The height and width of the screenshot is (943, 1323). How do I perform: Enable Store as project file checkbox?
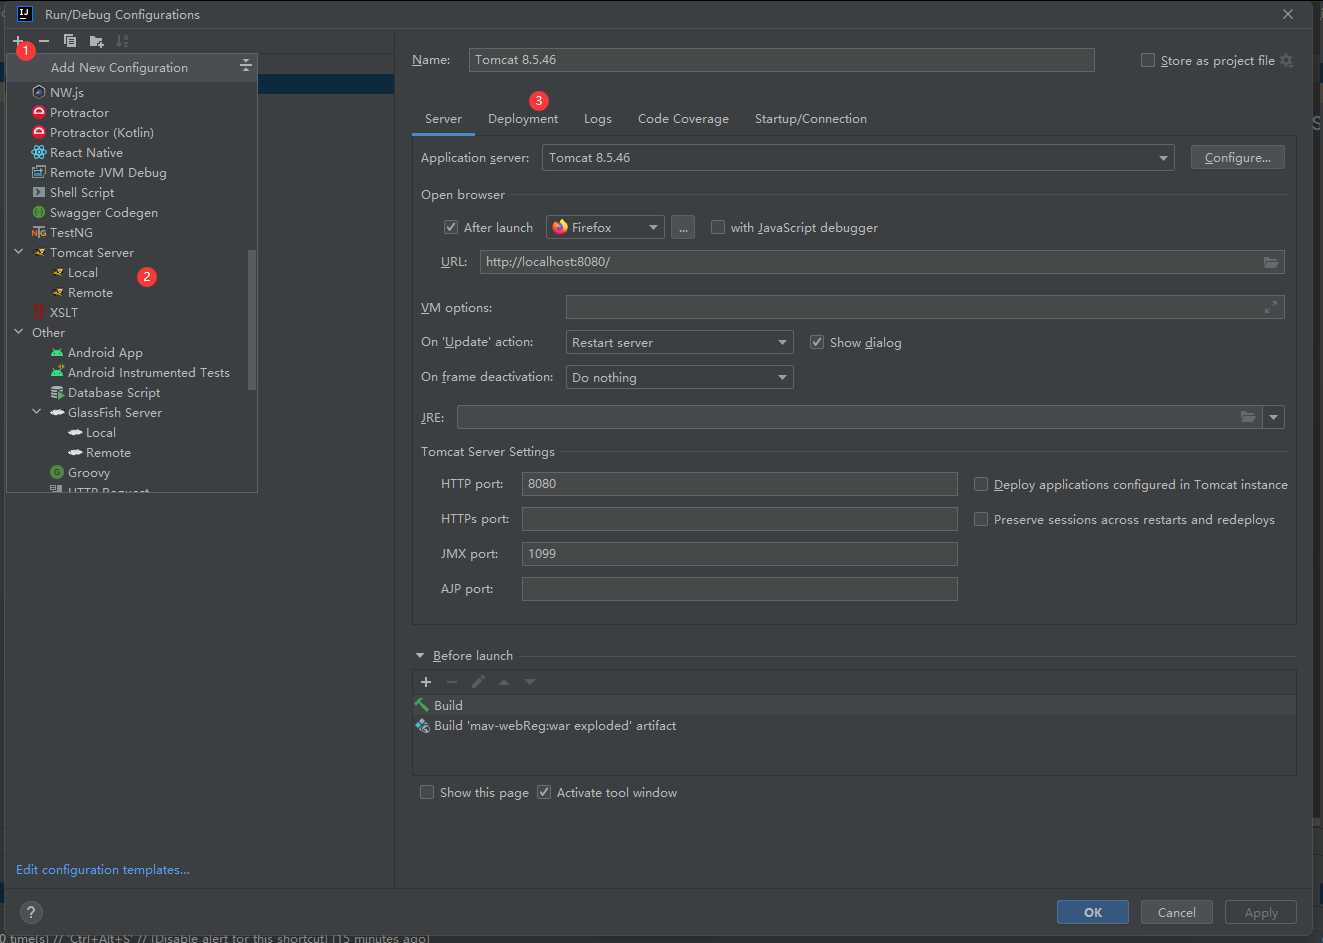coord(1148,60)
